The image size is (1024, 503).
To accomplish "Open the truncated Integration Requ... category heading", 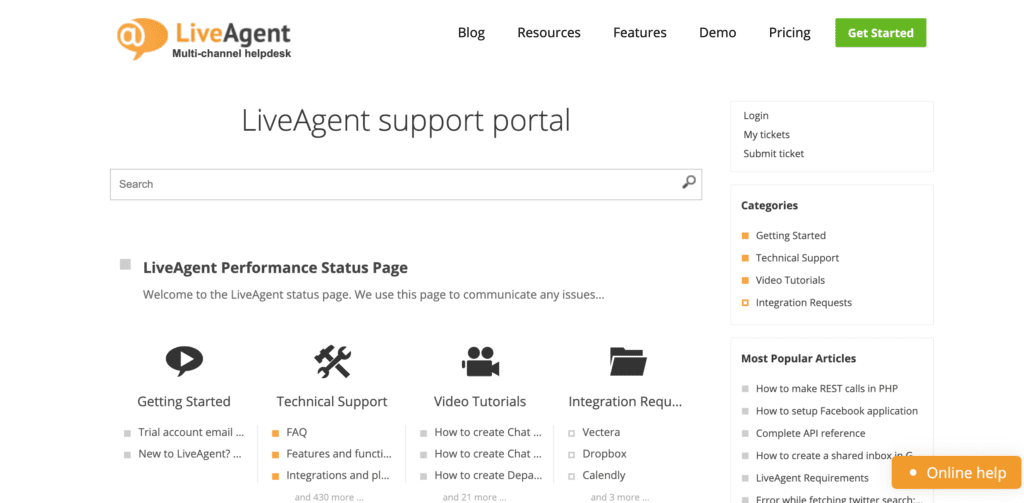I will click(x=625, y=401).
